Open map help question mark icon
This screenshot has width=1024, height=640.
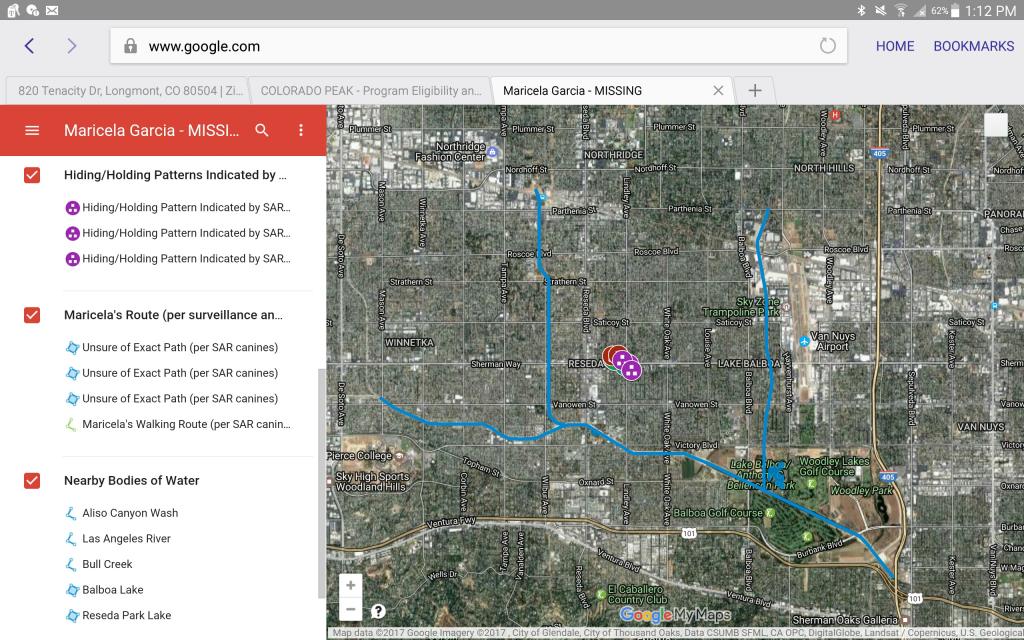point(378,611)
